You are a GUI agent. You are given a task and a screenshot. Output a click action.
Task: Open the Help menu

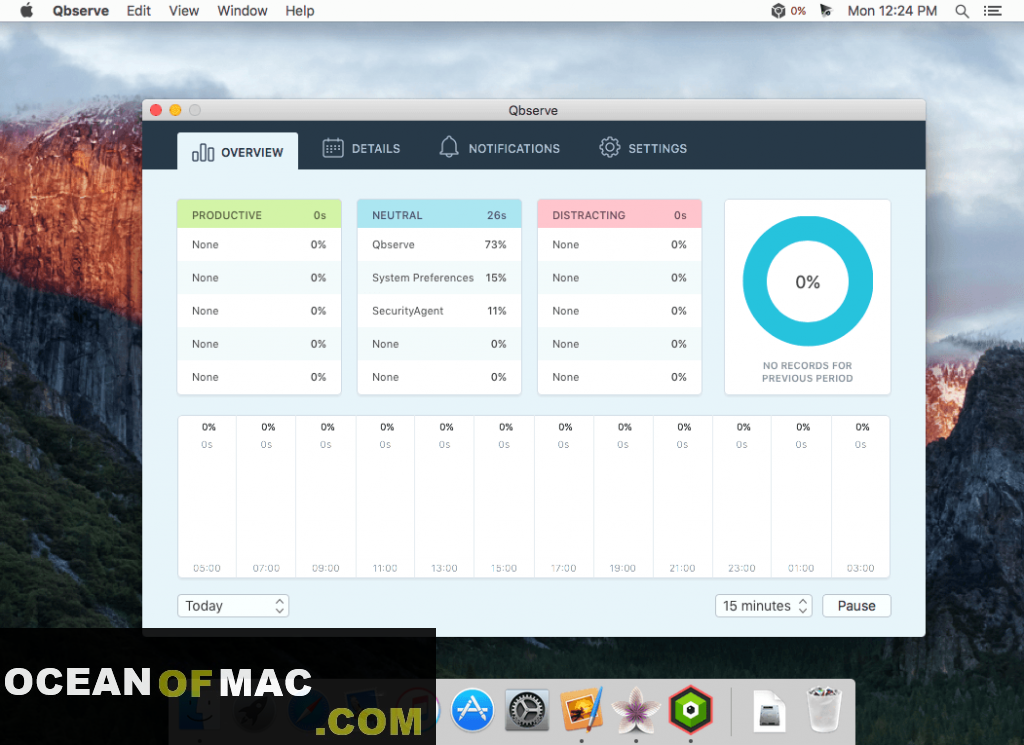pos(300,10)
